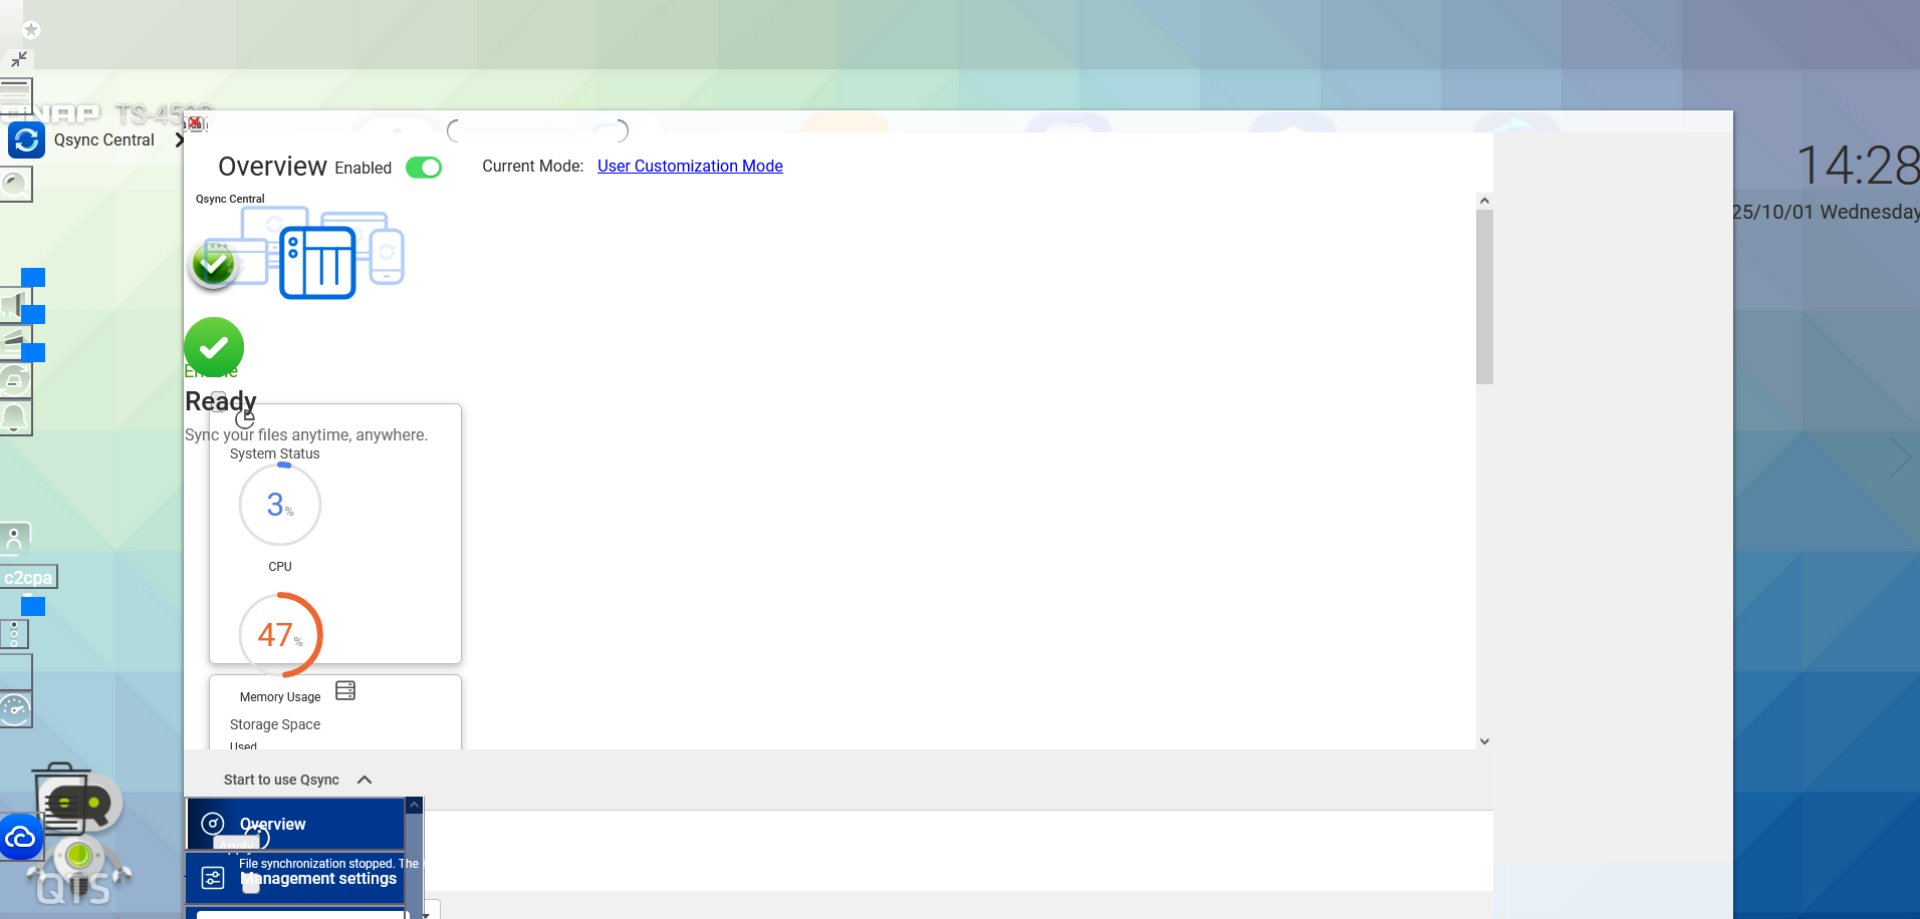The image size is (1920, 919).
Task: Click the desktop next-page arrow on right
Action: (1900, 459)
